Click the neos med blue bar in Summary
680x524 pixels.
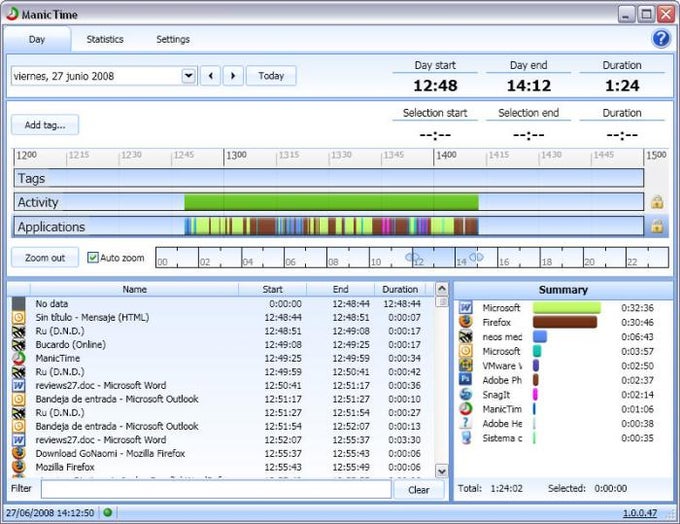click(539, 337)
